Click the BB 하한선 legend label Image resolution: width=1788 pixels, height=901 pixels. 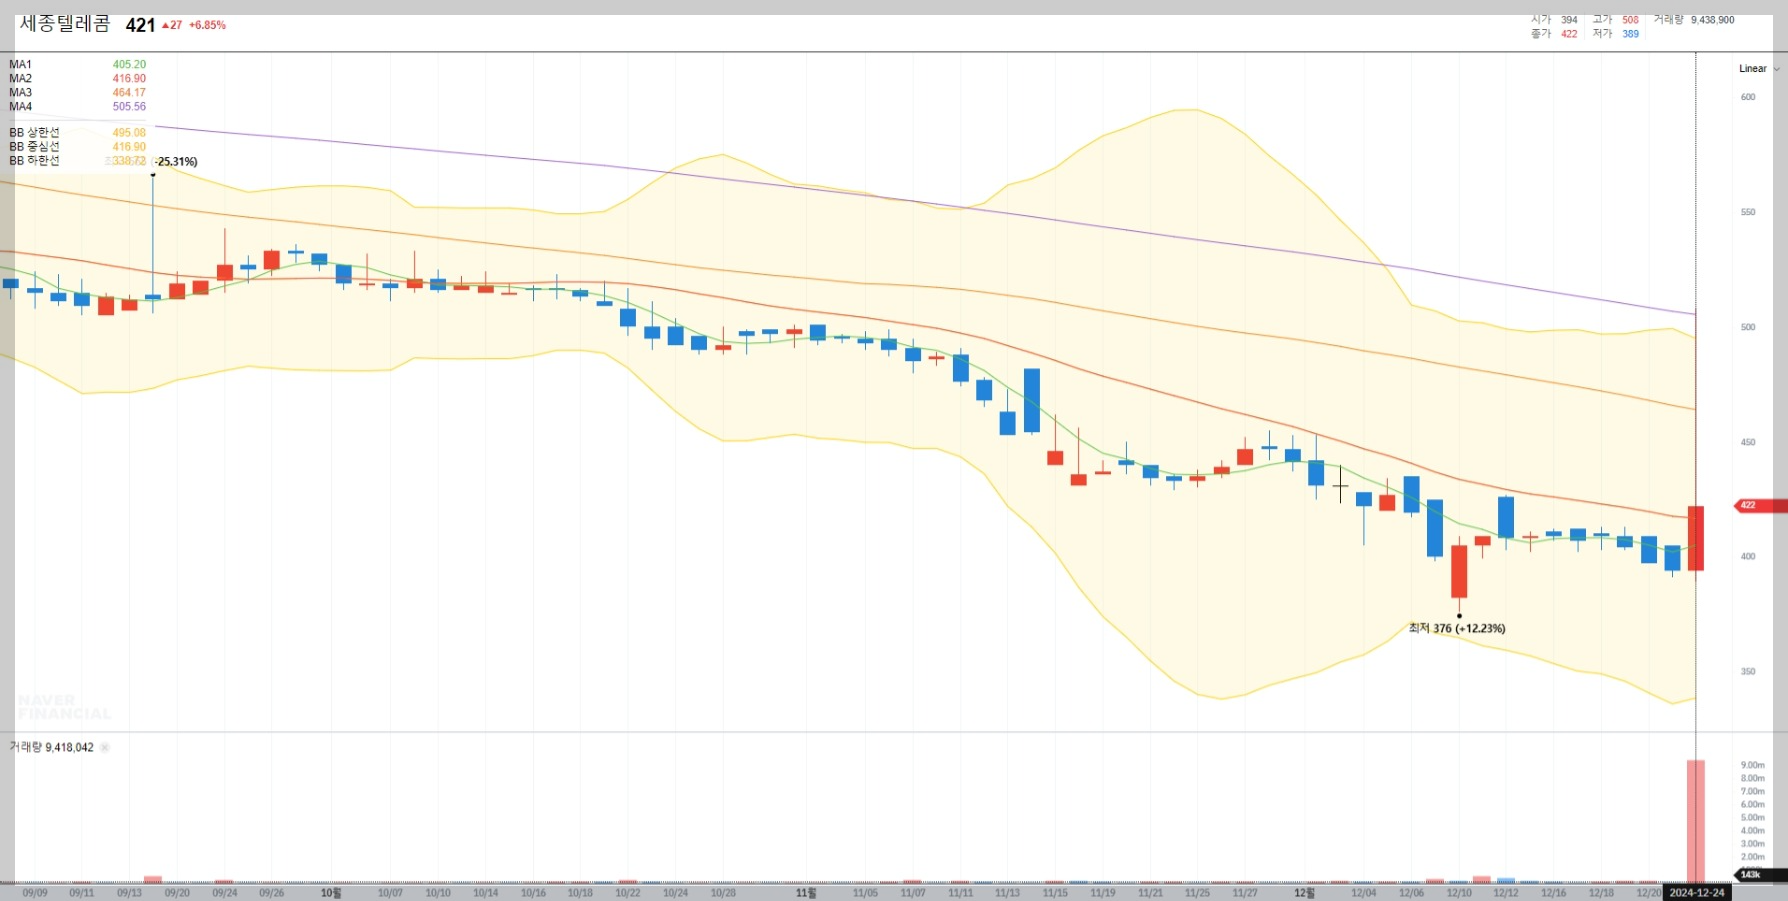click(34, 160)
